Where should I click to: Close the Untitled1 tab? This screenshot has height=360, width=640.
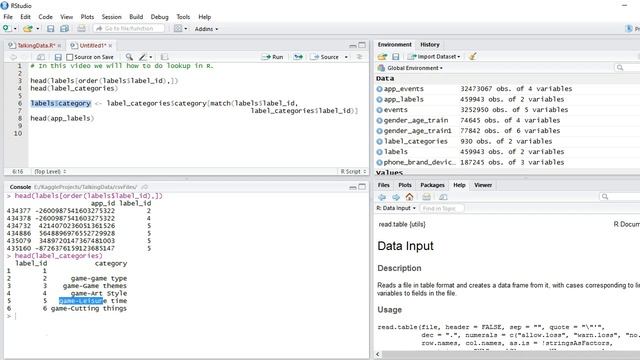click(110, 45)
